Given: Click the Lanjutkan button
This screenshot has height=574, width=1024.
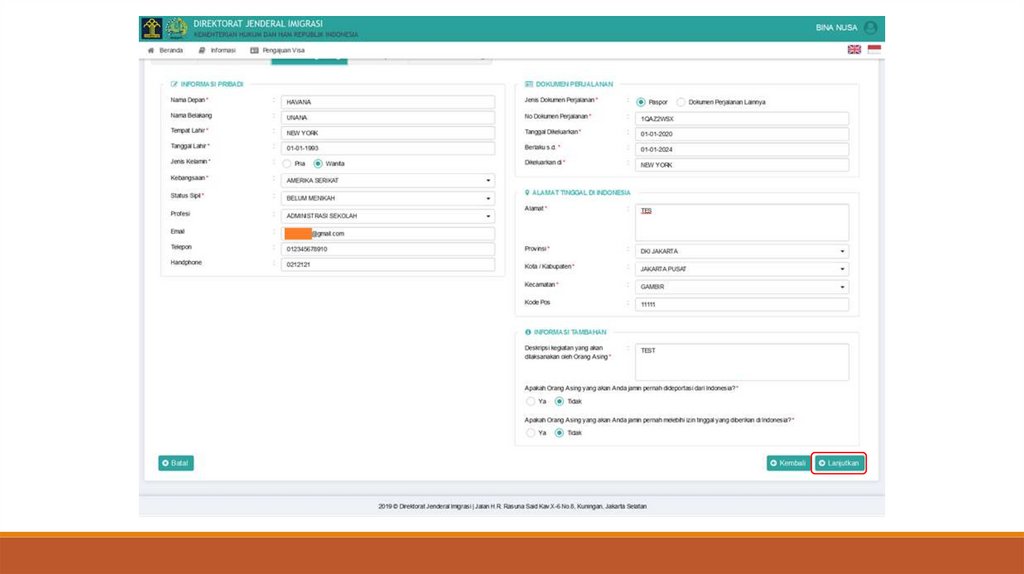Looking at the screenshot, I should coord(839,463).
